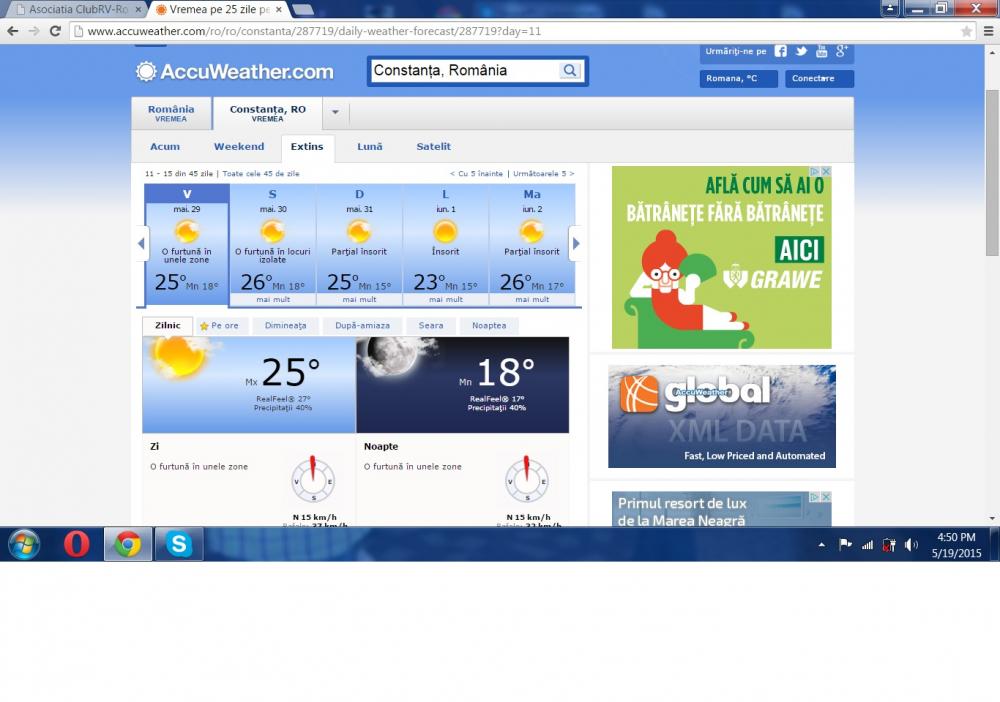Bookmark this page with the star icon
Image resolution: width=1000 pixels, height=702 pixels.
[966, 31]
